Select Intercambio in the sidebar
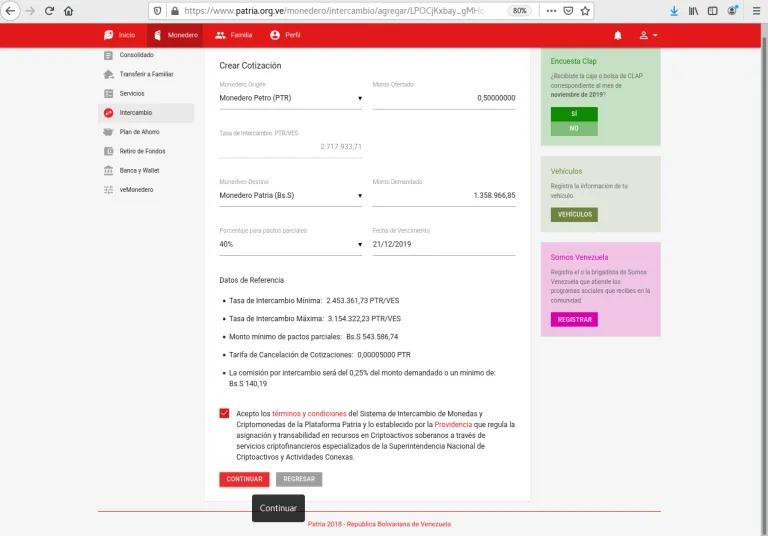 (x=146, y=113)
